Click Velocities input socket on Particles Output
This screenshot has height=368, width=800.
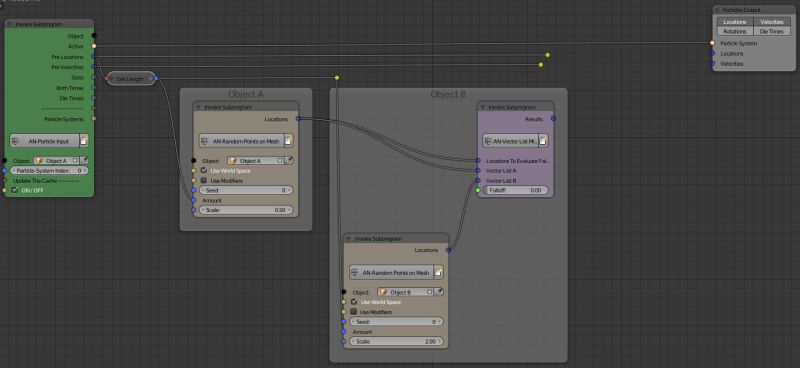(712, 63)
